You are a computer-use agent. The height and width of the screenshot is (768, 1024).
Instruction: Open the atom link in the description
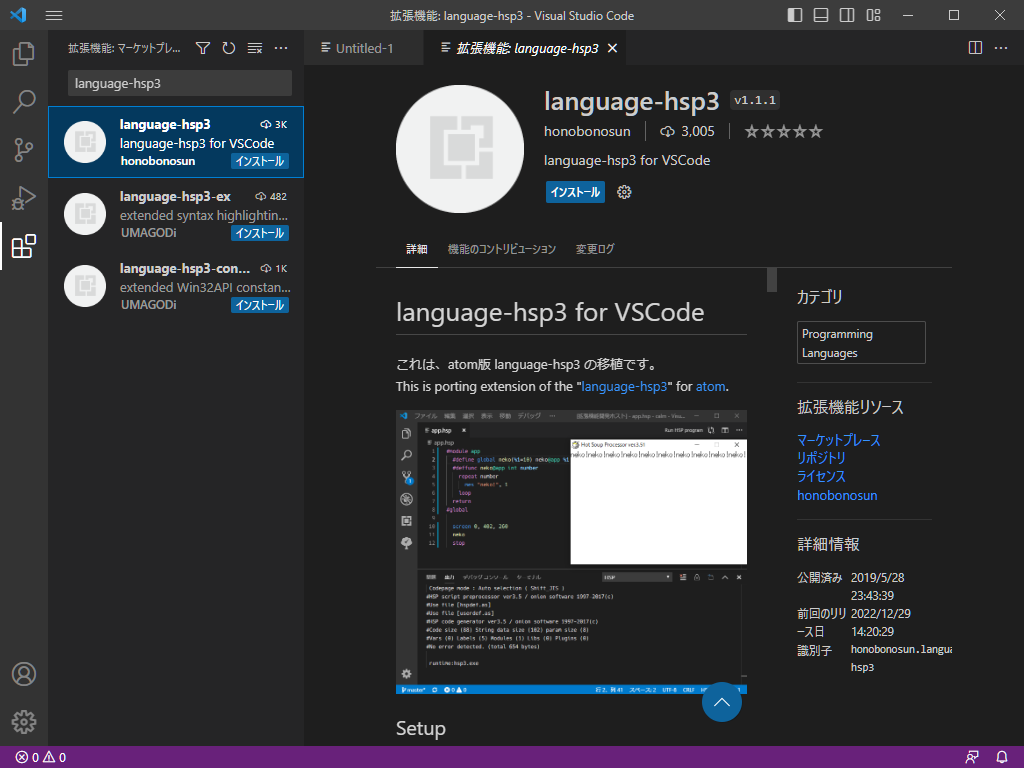coord(710,386)
